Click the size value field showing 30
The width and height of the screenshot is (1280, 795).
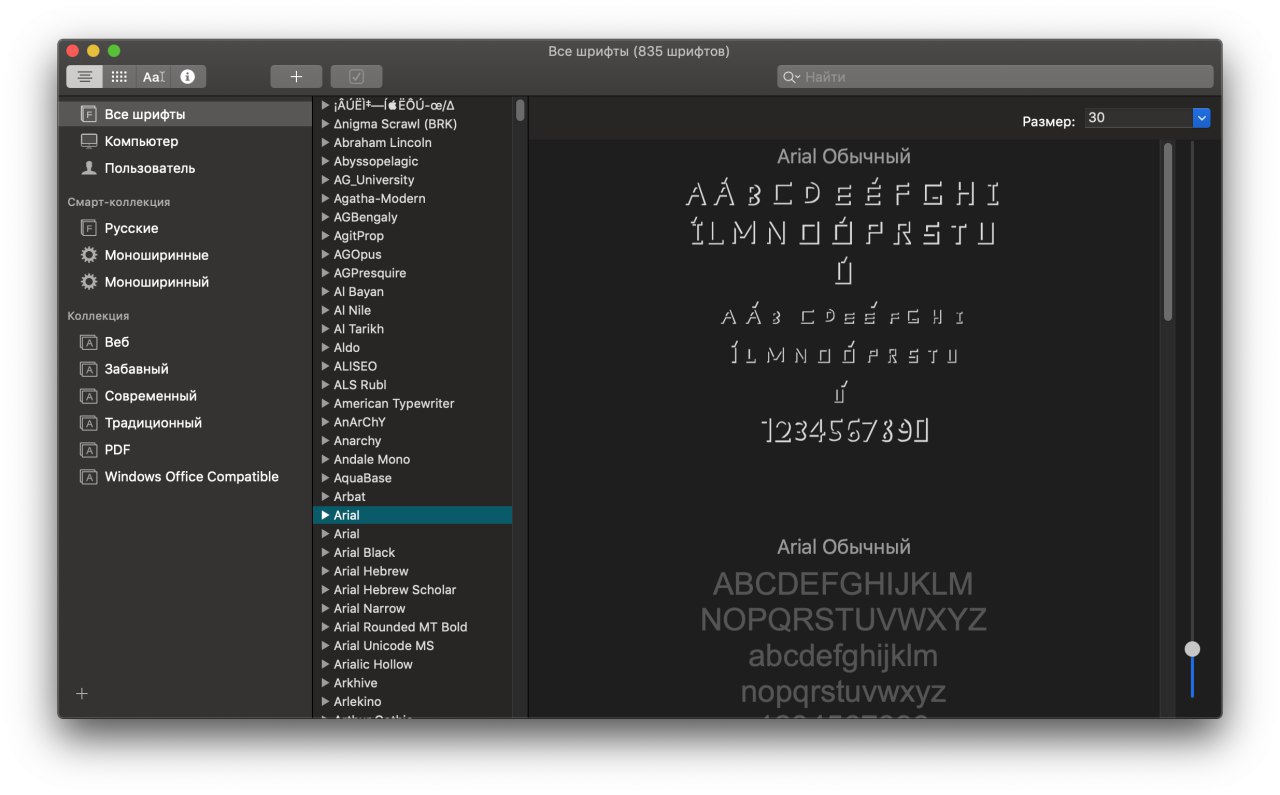click(x=1139, y=118)
